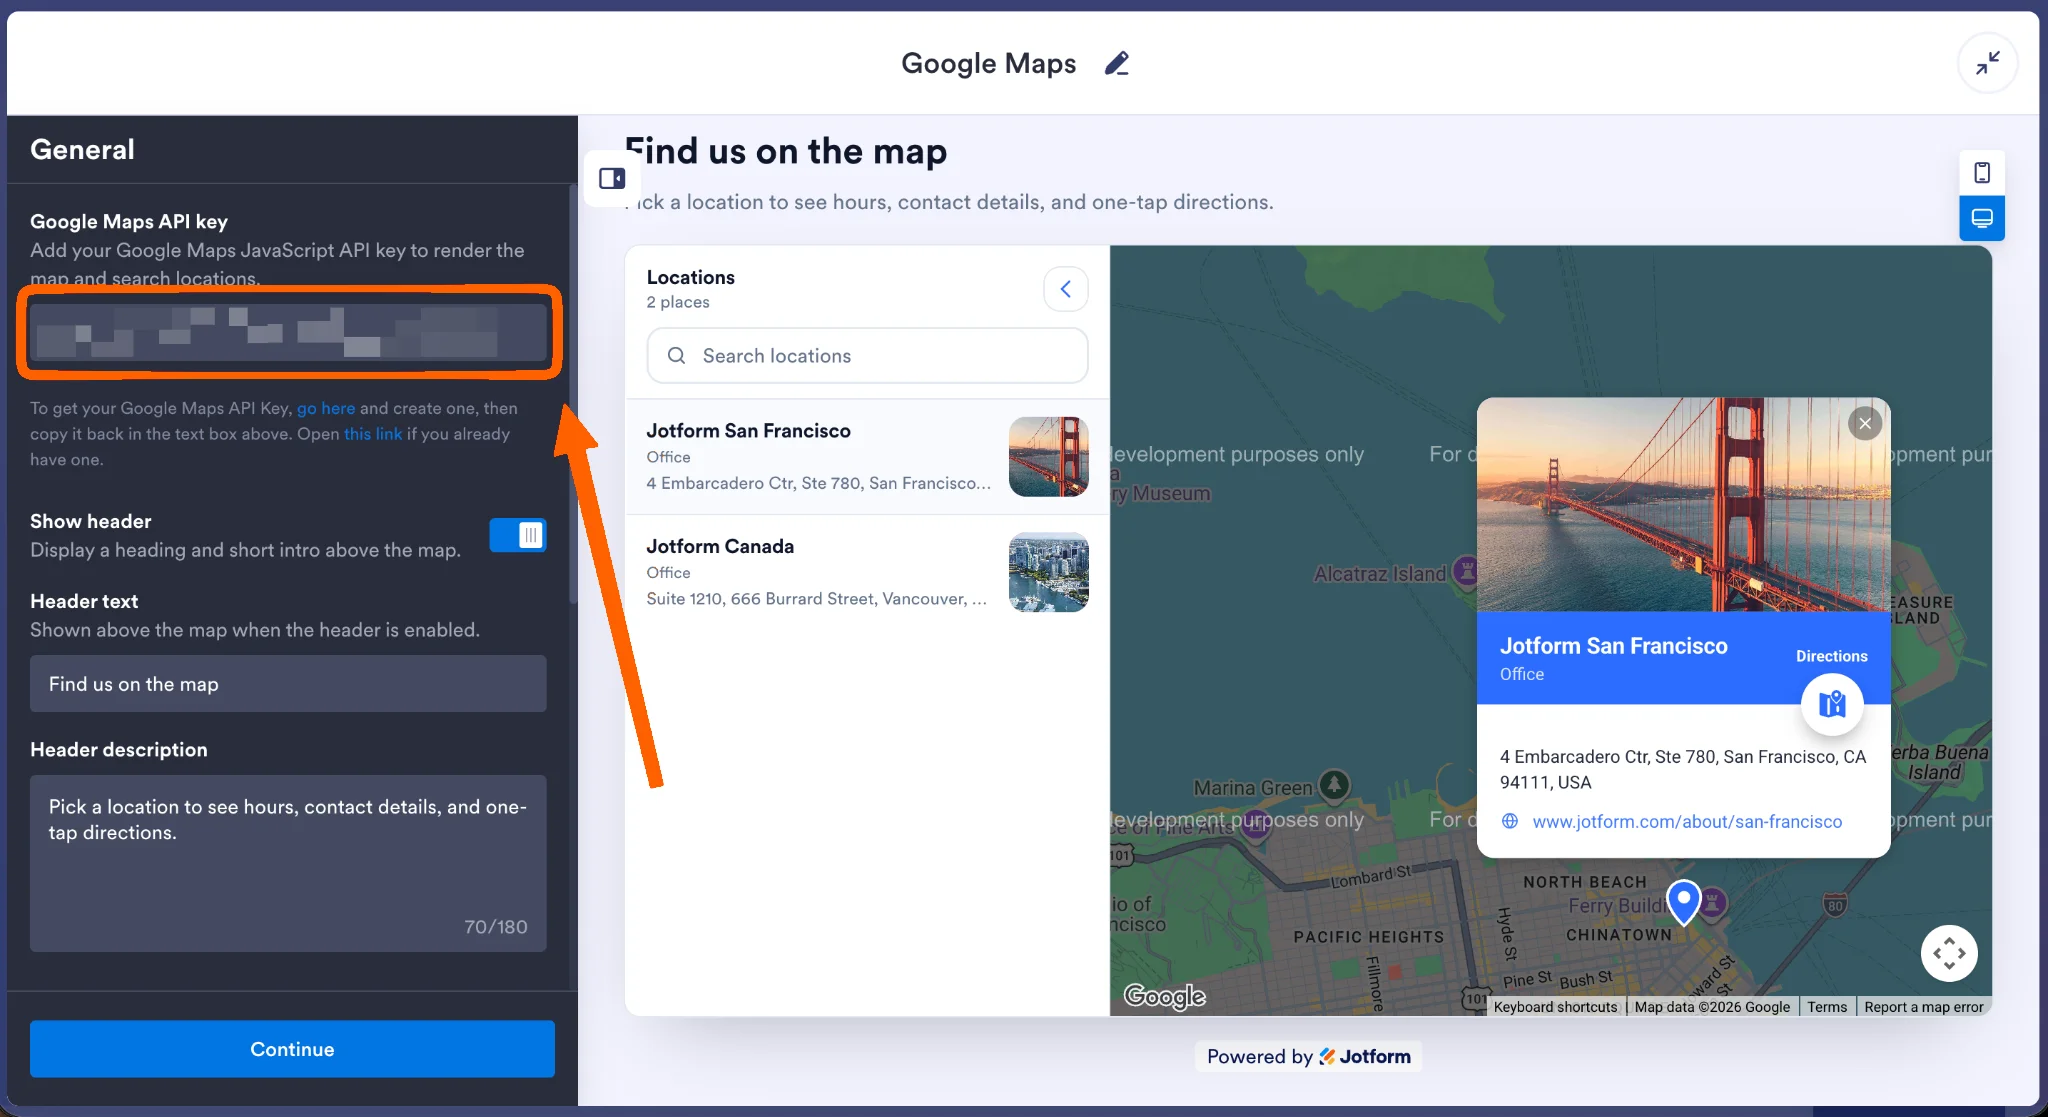The height and width of the screenshot is (1117, 2048).
Task: Click the '2 places' count text
Action: (x=678, y=302)
